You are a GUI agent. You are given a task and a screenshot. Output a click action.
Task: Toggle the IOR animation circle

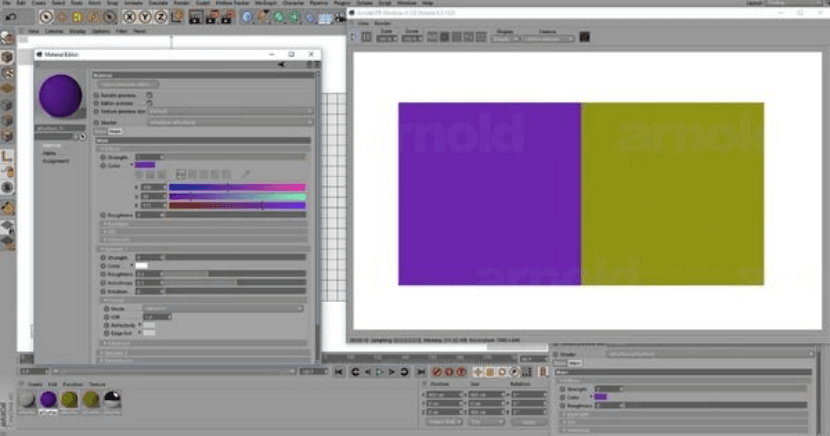(106, 317)
